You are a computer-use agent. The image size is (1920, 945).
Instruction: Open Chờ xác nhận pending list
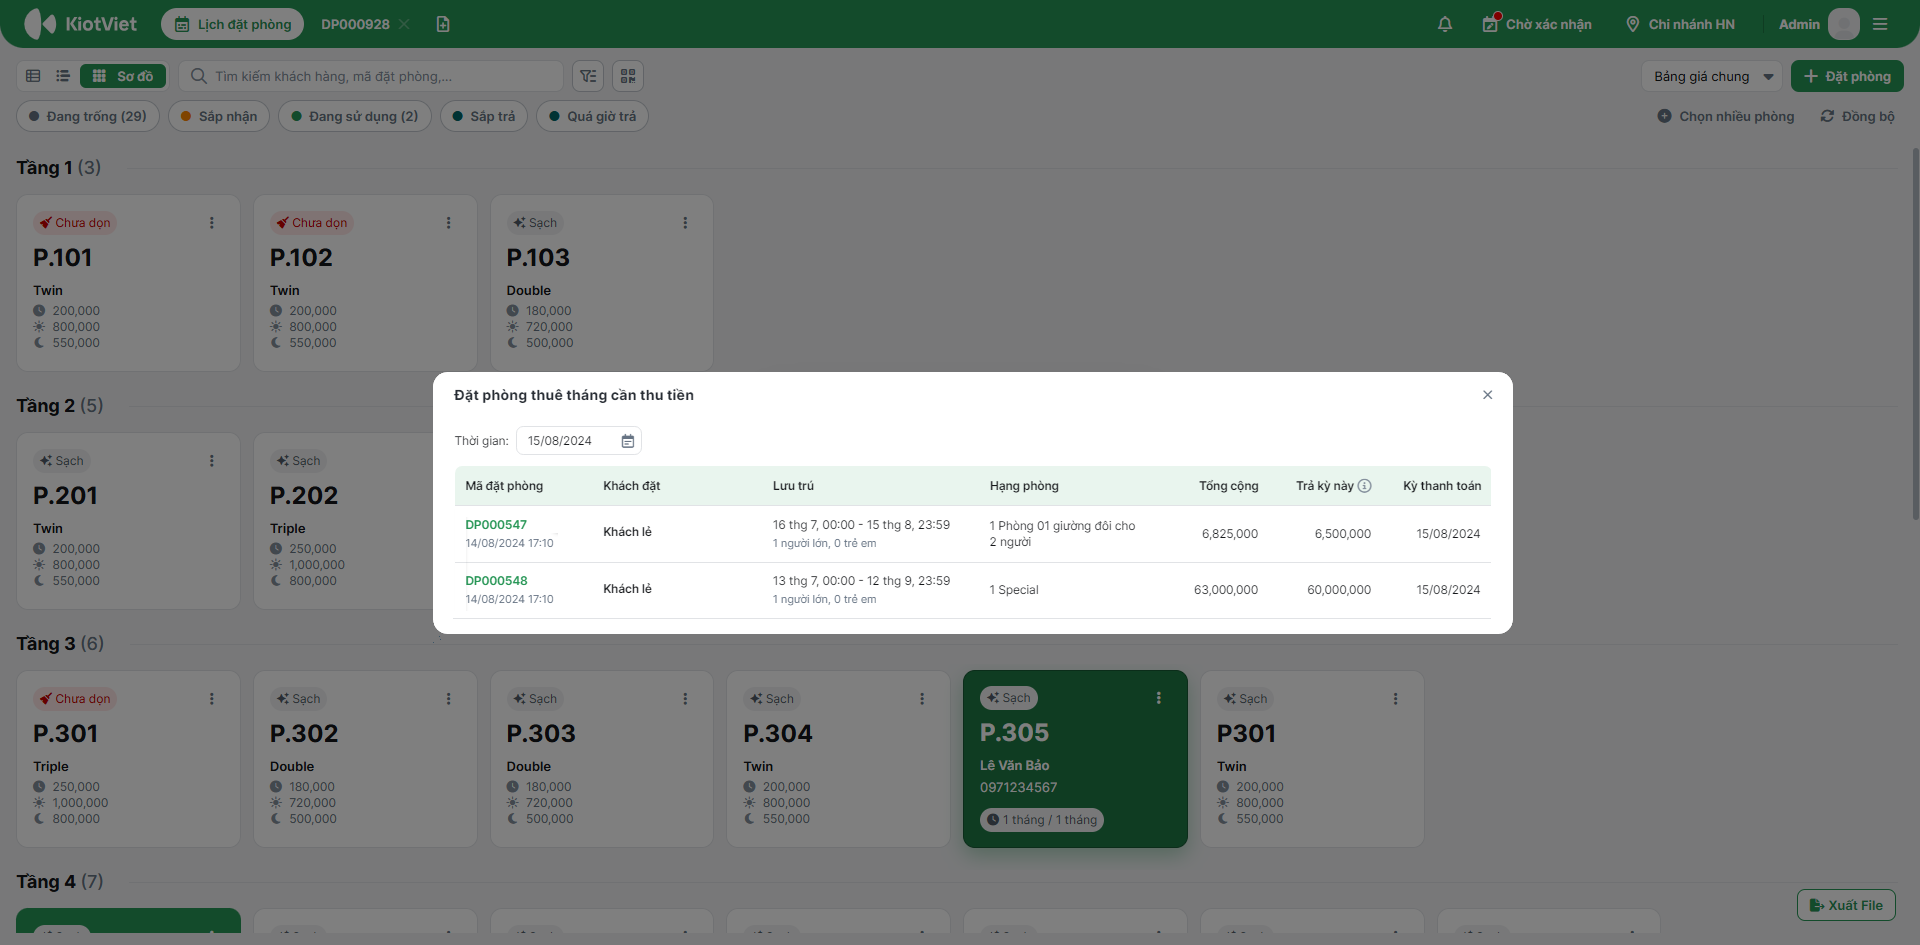click(1537, 24)
